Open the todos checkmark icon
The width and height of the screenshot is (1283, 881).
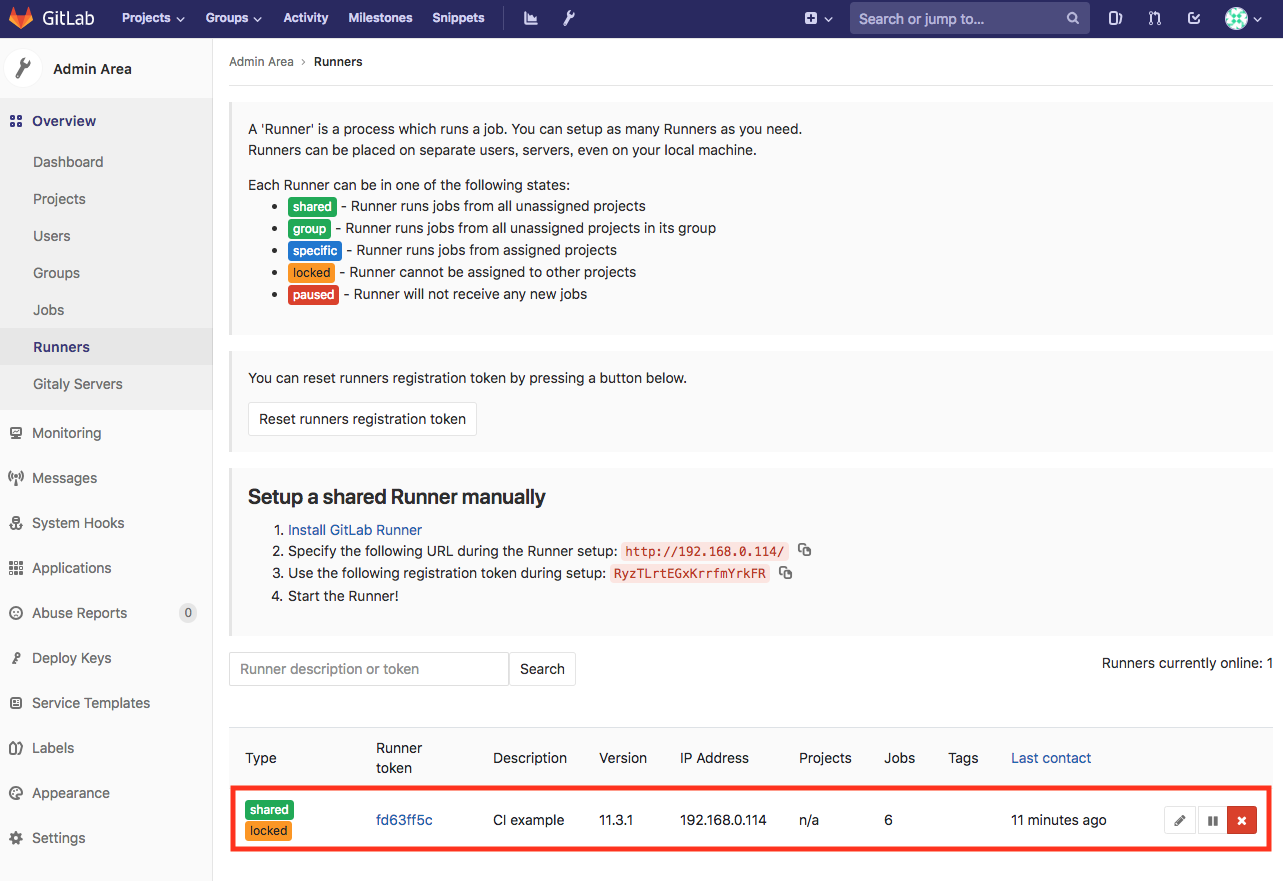(x=1194, y=18)
